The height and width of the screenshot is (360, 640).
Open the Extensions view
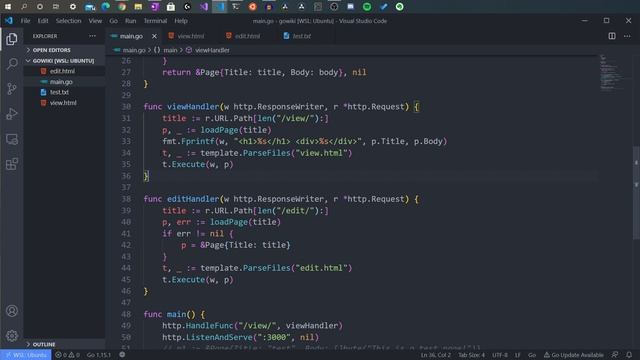(12, 164)
